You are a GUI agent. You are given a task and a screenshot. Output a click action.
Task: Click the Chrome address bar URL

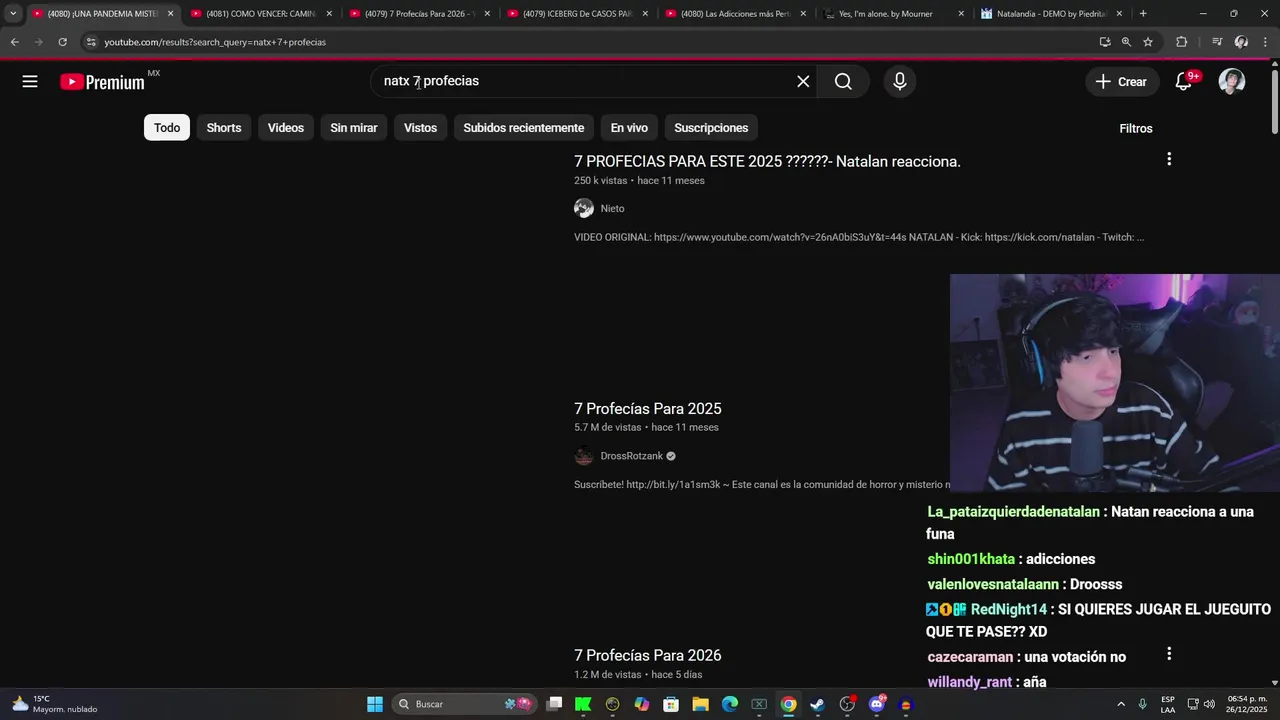(x=215, y=42)
